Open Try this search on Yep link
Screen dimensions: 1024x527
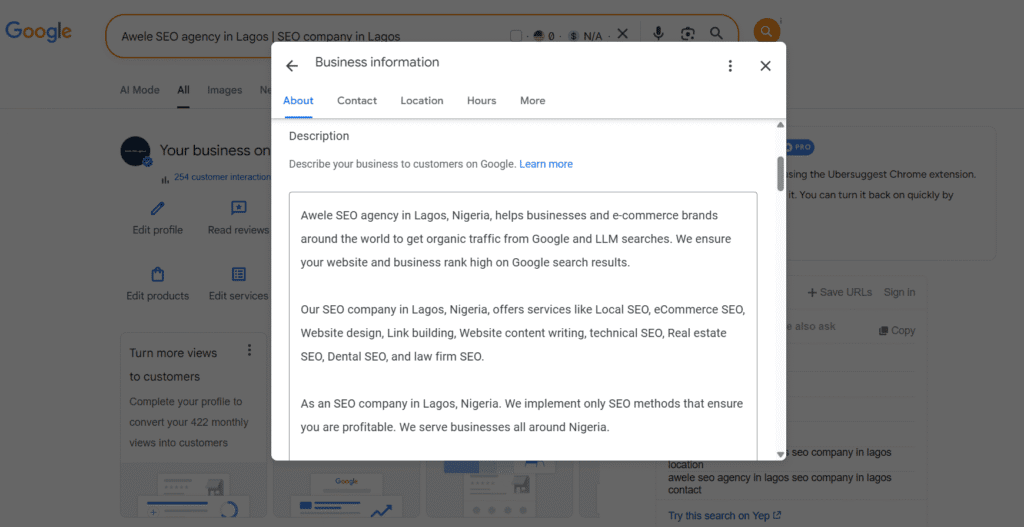point(724,516)
